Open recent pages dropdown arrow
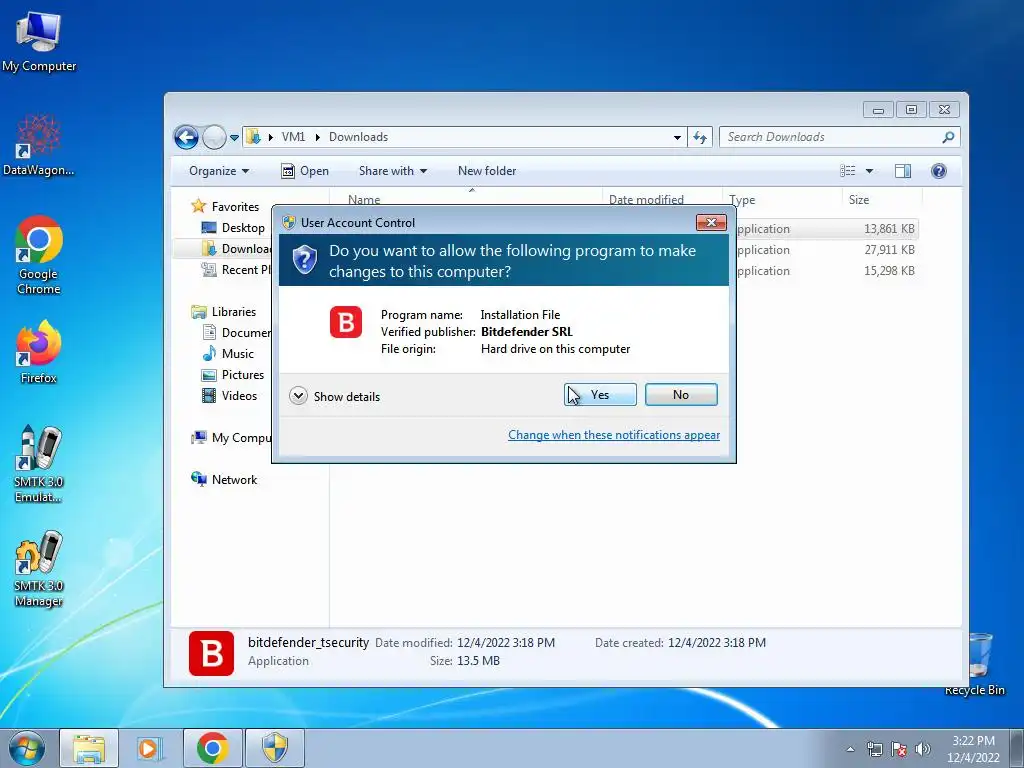1024x768 pixels. [x=234, y=138]
